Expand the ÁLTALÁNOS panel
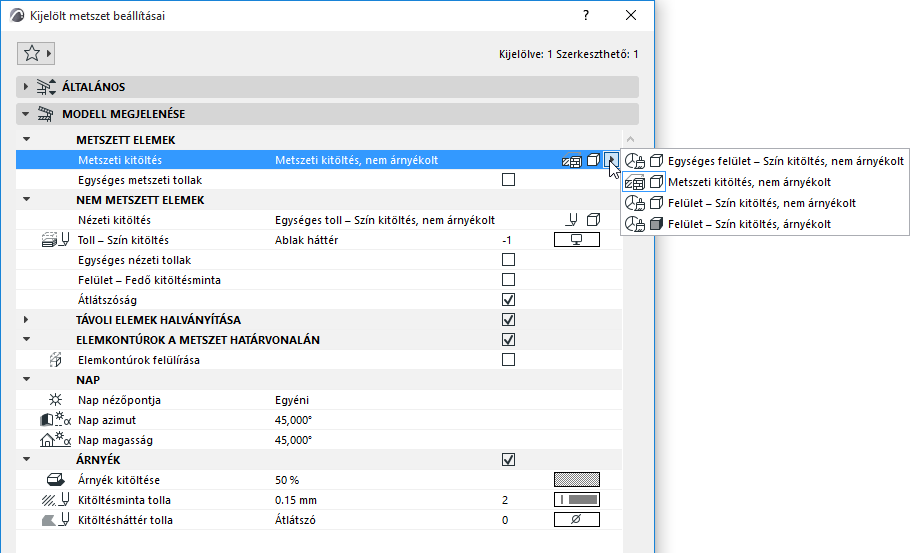 point(26,86)
